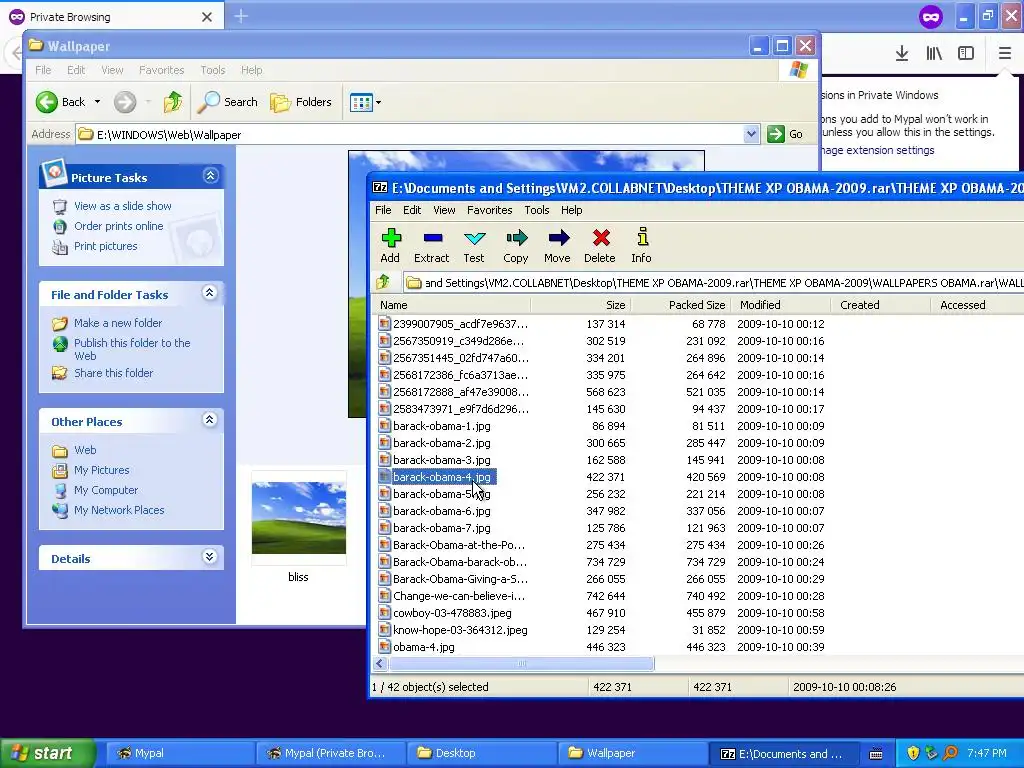Screen dimensions: 1024x768
Task: Open Favorites menu in 7-Zip
Action: coord(490,210)
